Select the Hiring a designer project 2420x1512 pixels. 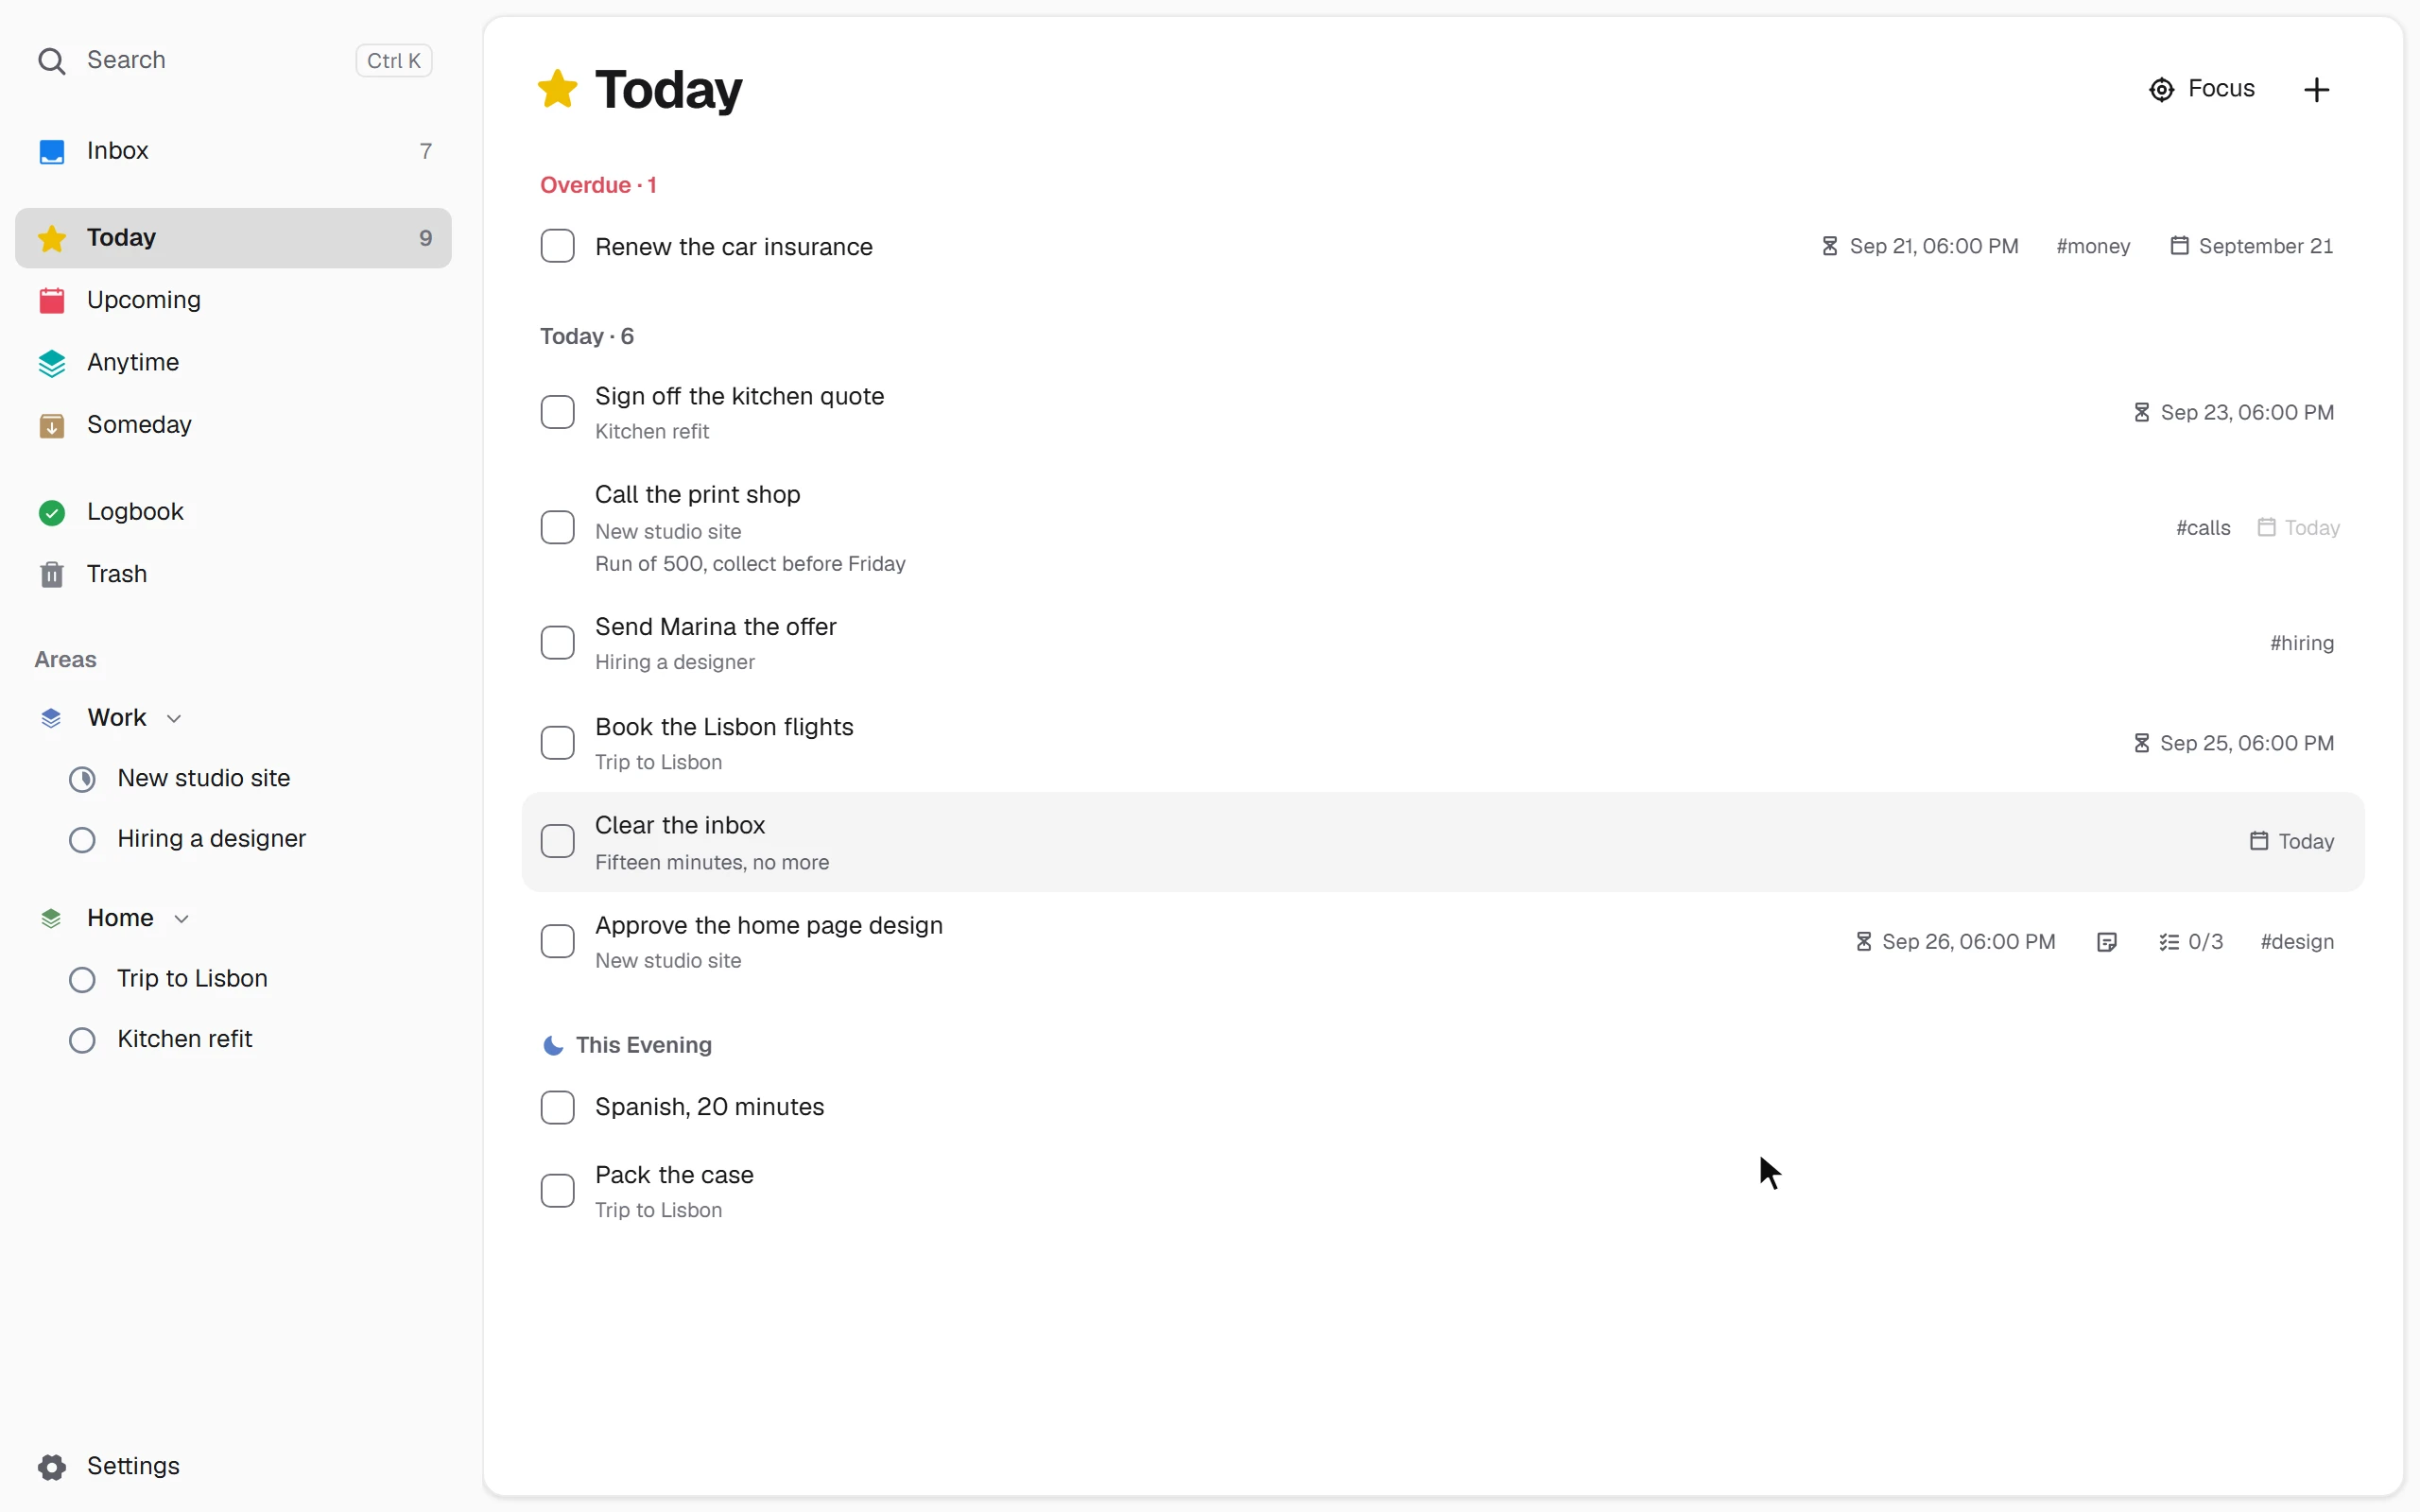[233, 839]
